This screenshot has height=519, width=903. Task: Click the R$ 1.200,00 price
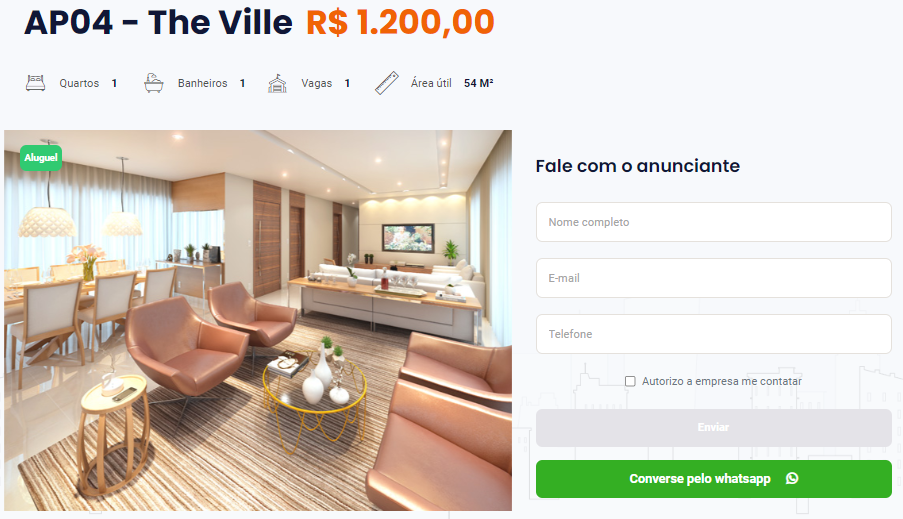[x=400, y=22]
